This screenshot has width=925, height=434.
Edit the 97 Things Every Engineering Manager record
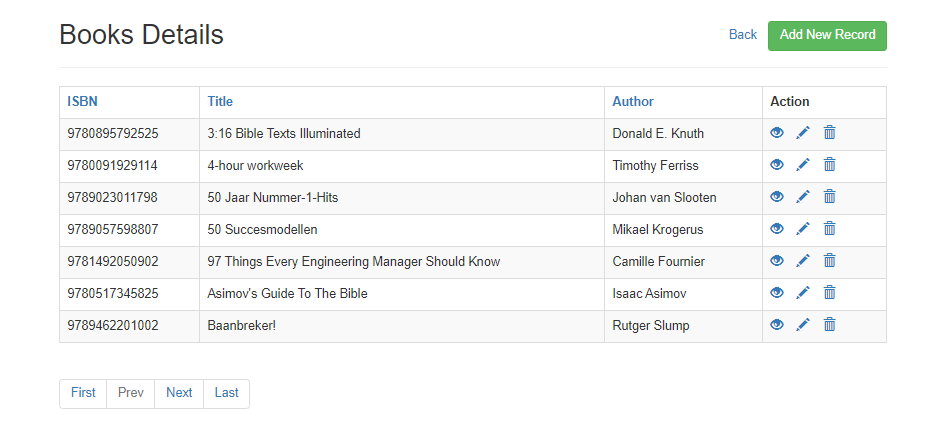pyautogui.click(x=803, y=261)
